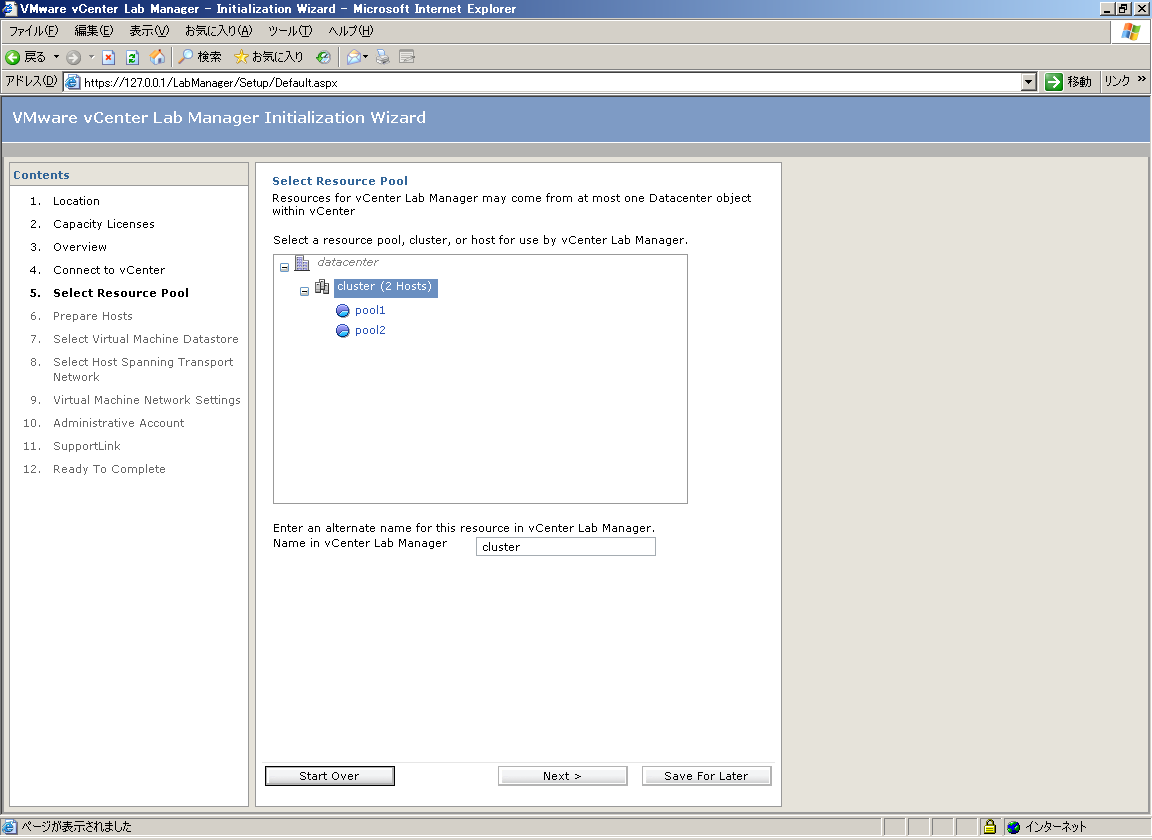Open the View (表示) menu
Image resolution: width=1152 pixels, height=840 pixels.
[x=149, y=31]
